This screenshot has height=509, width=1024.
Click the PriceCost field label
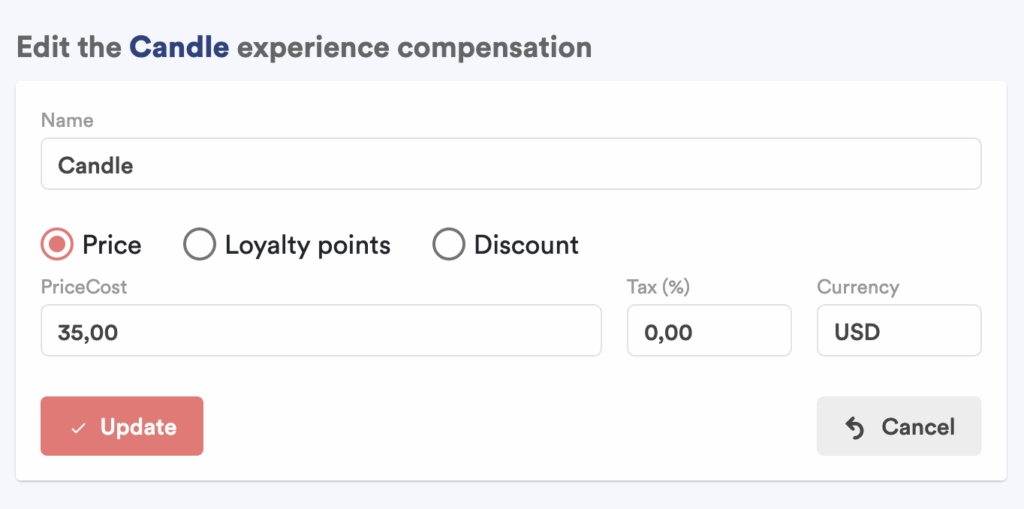tap(84, 287)
